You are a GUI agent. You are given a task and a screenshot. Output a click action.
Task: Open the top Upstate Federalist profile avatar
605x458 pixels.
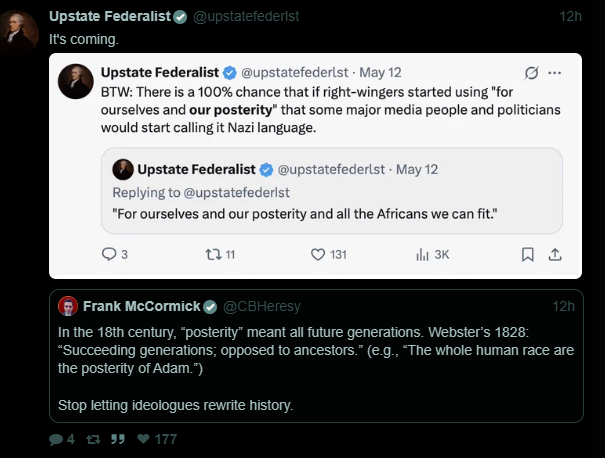[19, 31]
